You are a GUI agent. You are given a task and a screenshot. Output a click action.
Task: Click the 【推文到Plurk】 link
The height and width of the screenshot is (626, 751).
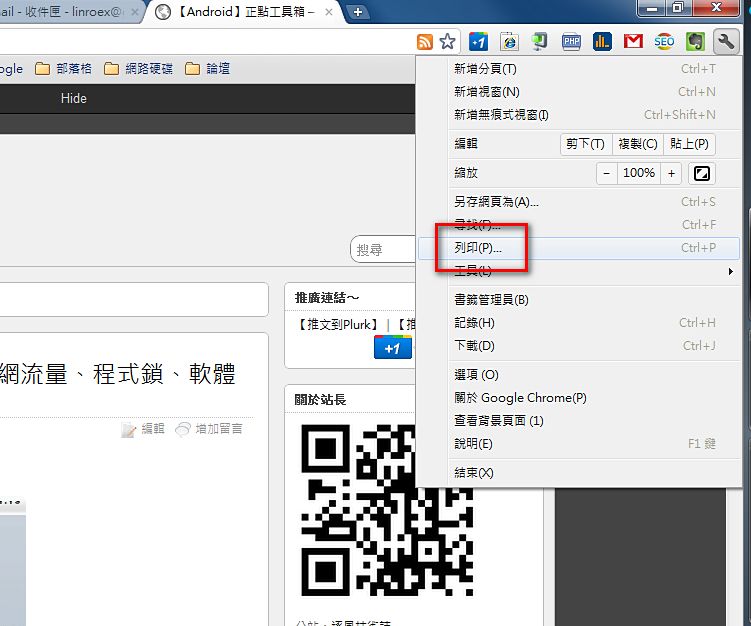[338, 325]
